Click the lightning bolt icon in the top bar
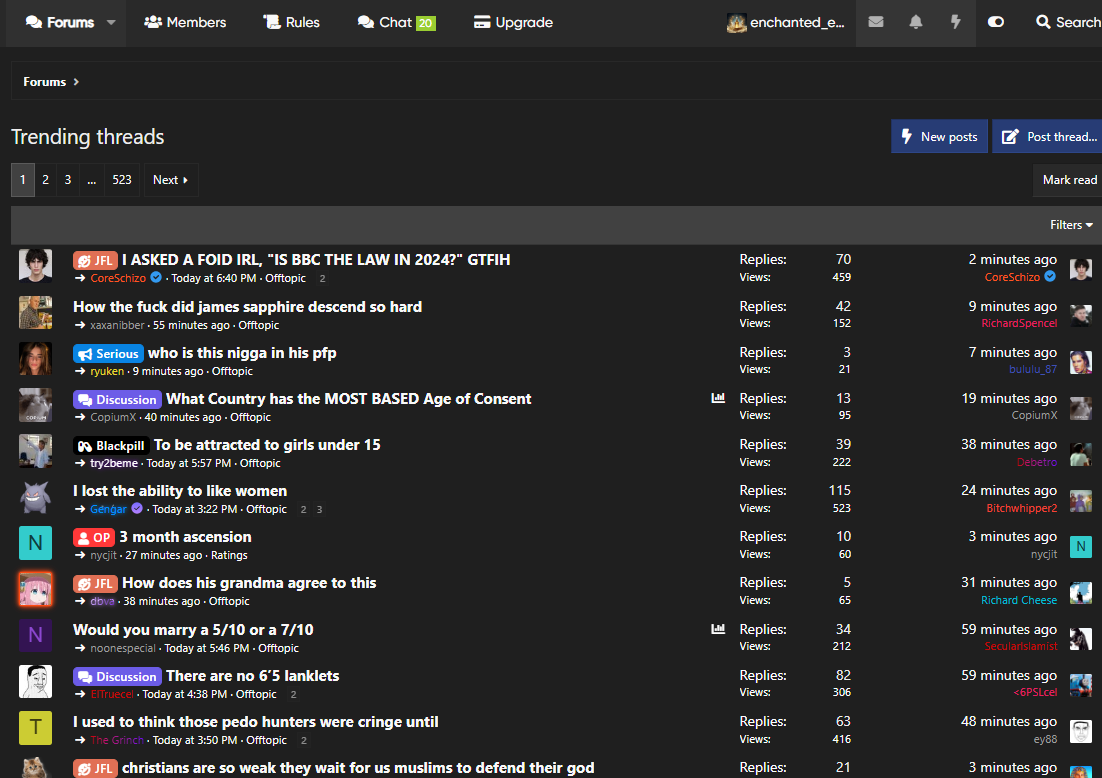The width and height of the screenshot is (1102, 778). click(956, 22)
